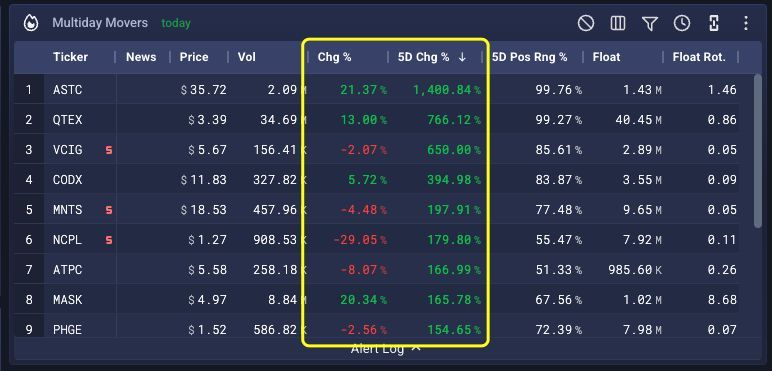
Task: Click the expand-vertically icon in header
Action: point(714,23)
